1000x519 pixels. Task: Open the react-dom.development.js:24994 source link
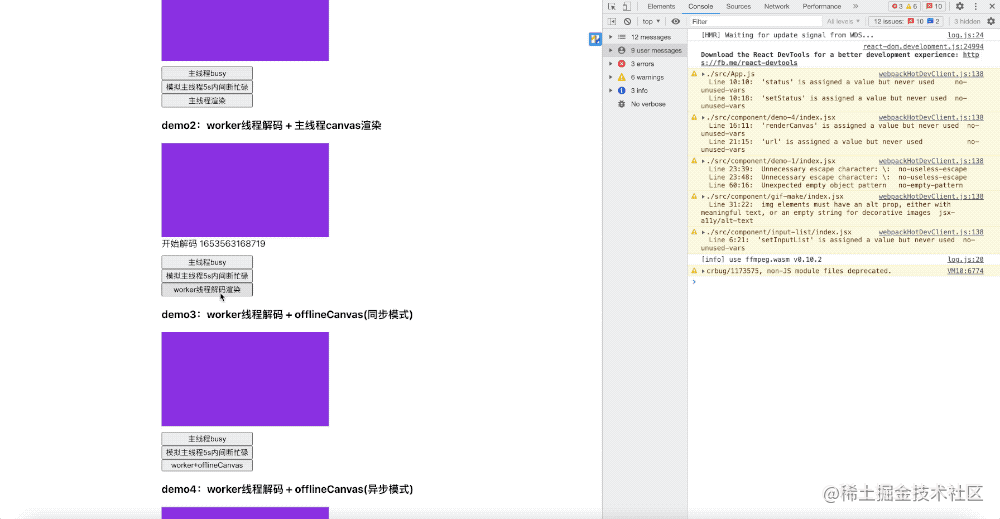[923, 47]
